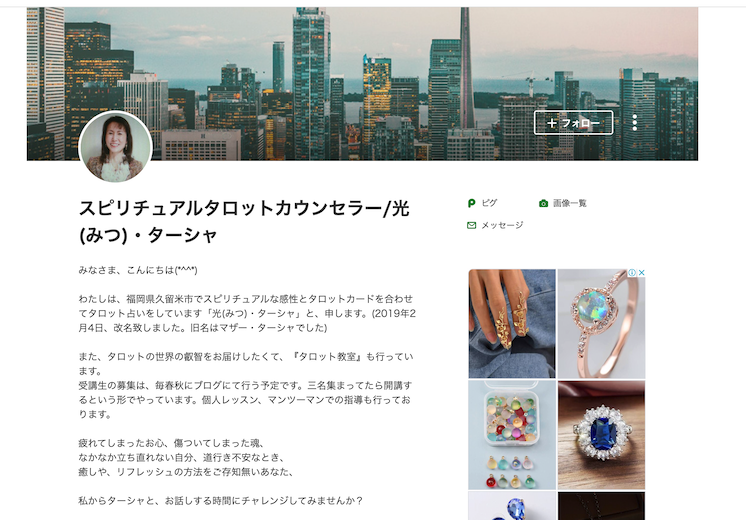Image resolution: width=746 pixels, height=520 pixels.
Task: Click the plus icon in the follow button
Action: click(551, 123)
